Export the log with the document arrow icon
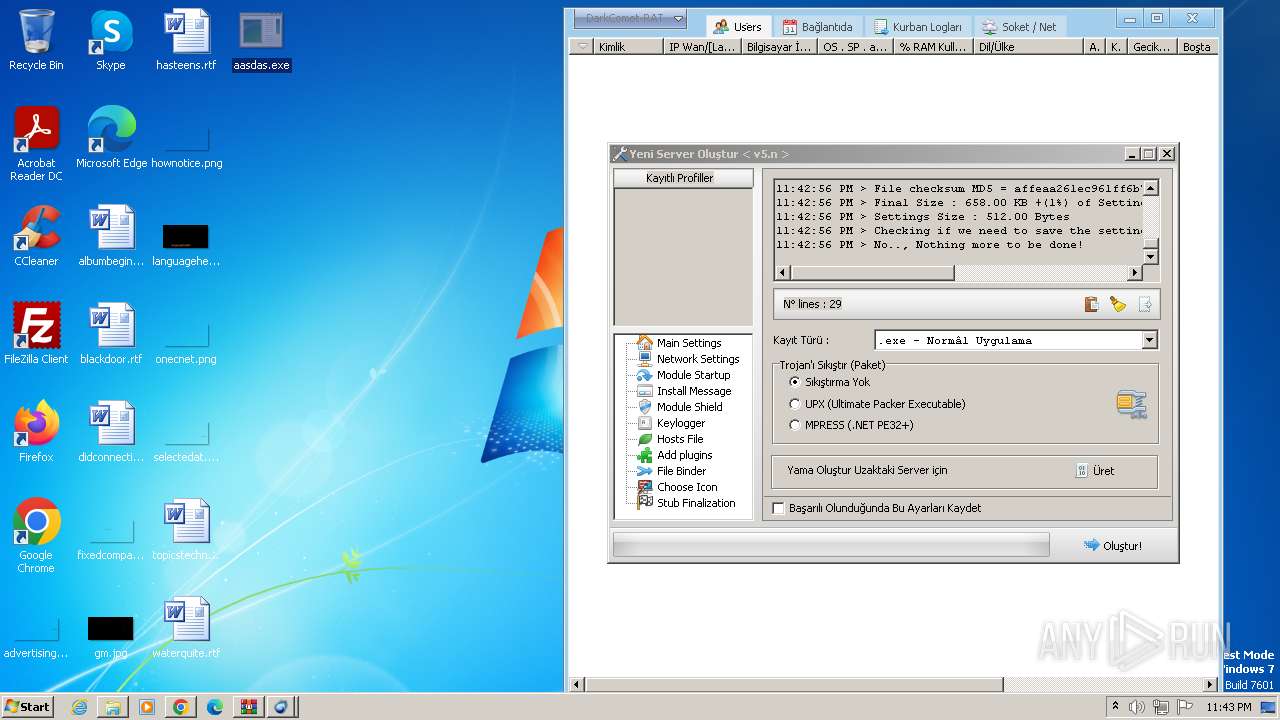Viewport: 1280px width, 720px height. [x=1145, y=304]
